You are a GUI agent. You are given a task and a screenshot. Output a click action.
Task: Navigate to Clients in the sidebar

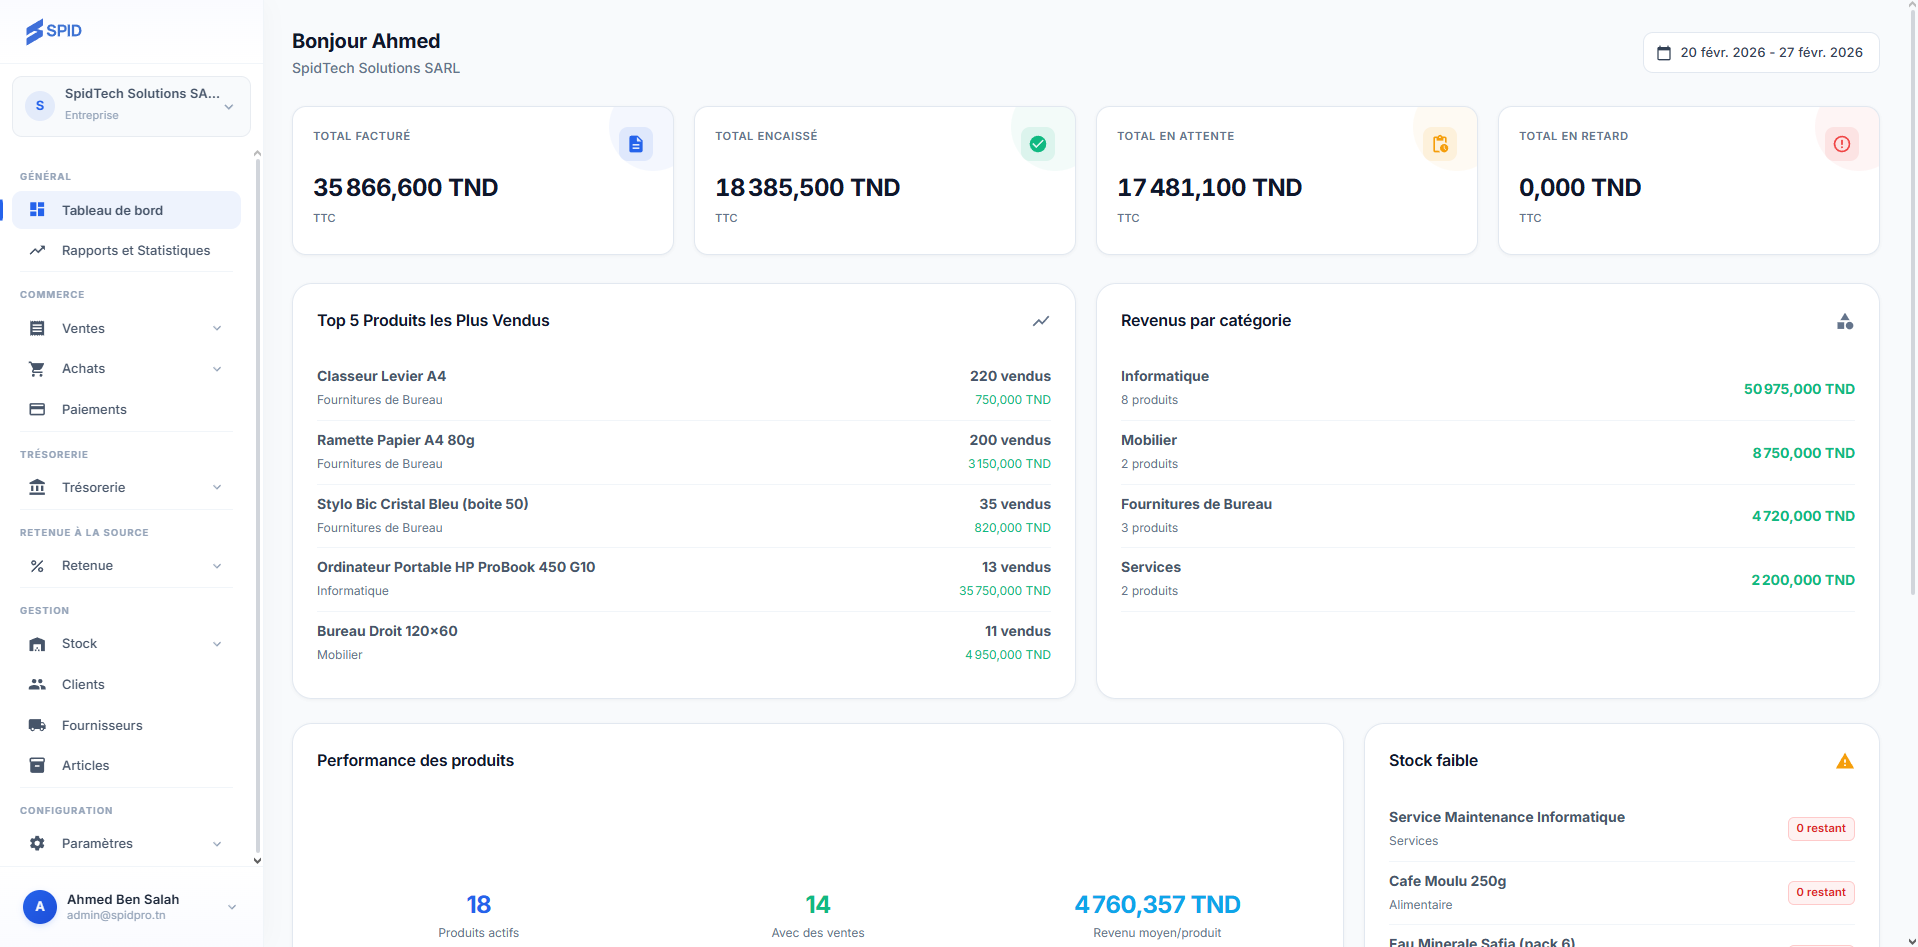[x=83, y=685]
